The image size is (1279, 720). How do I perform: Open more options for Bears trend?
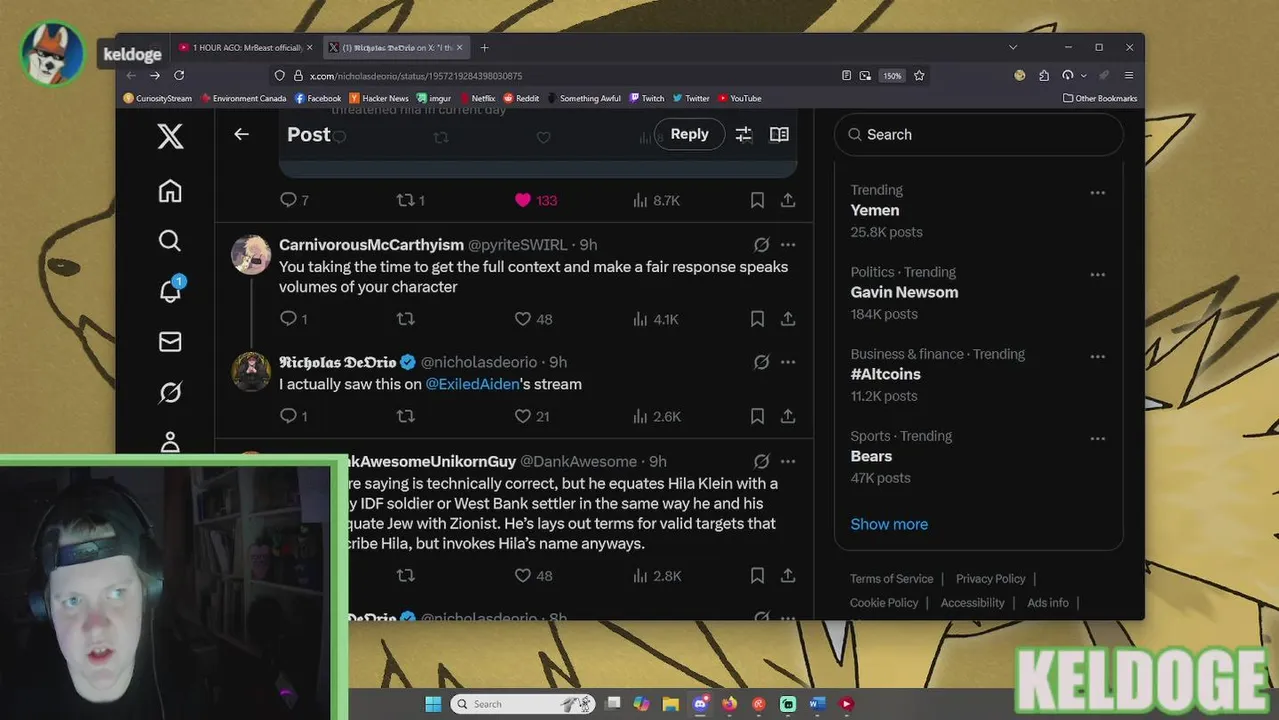(1097, 438)
